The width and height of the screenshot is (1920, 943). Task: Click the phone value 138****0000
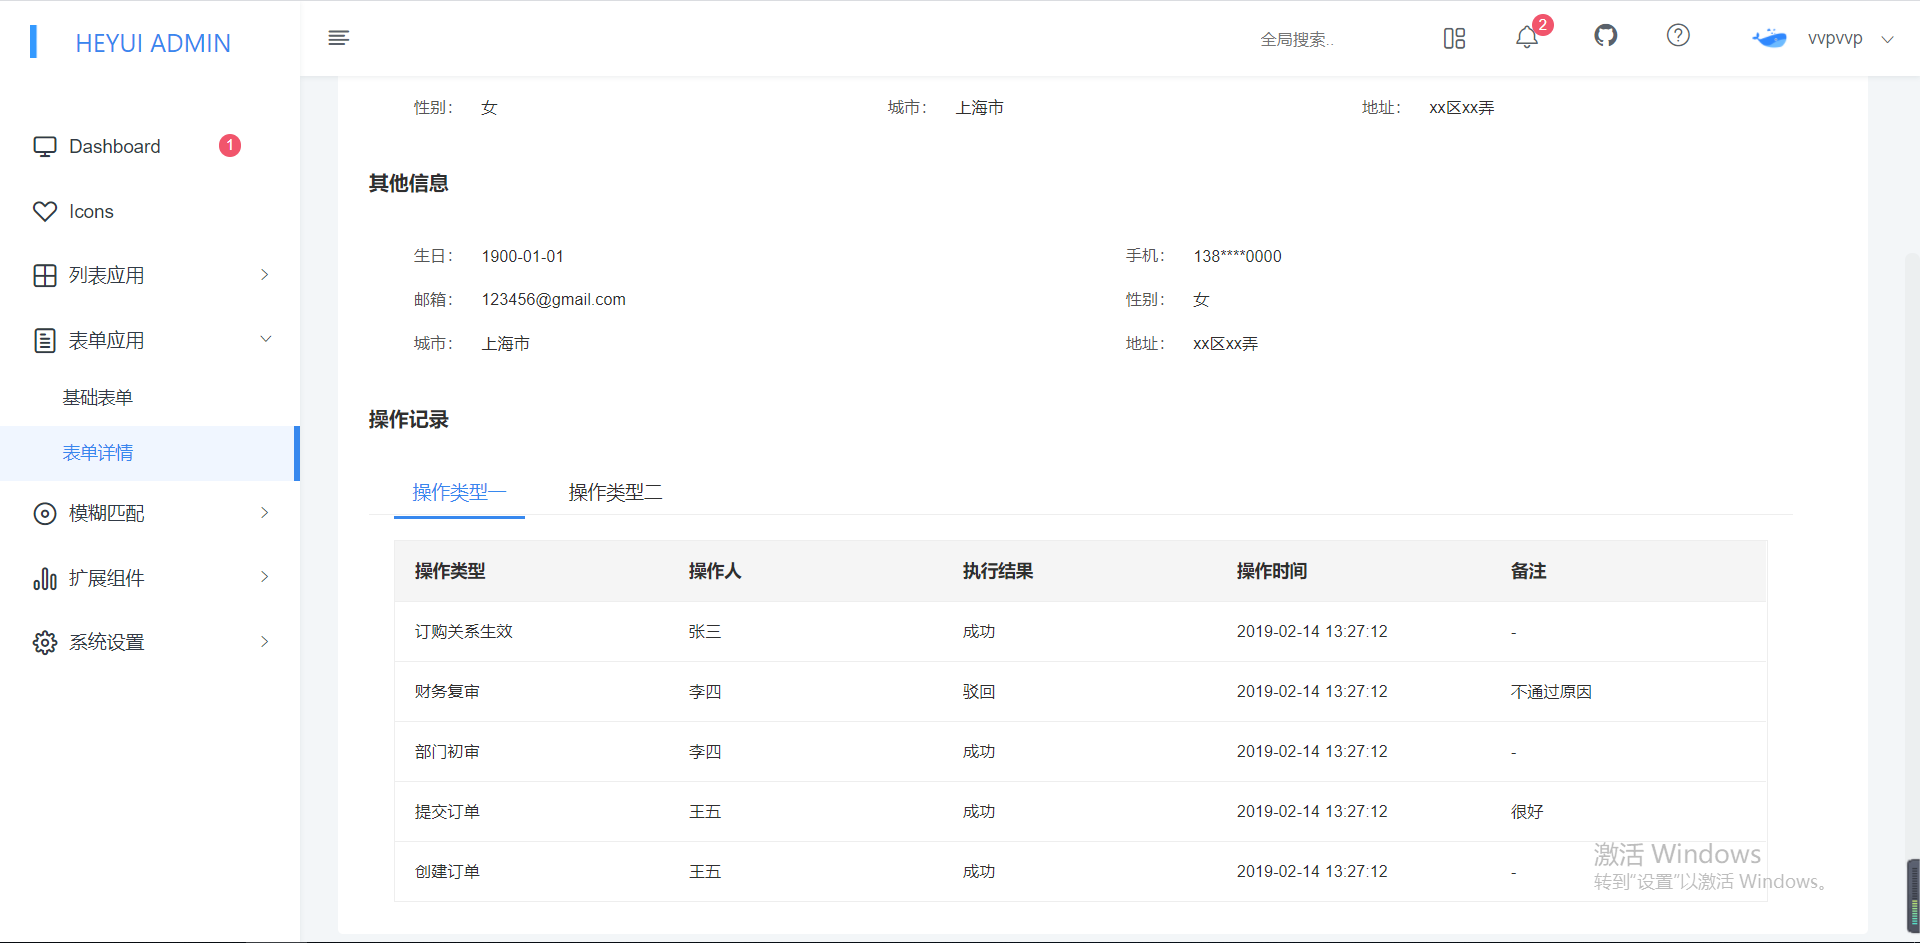[x=1238, y=256]
